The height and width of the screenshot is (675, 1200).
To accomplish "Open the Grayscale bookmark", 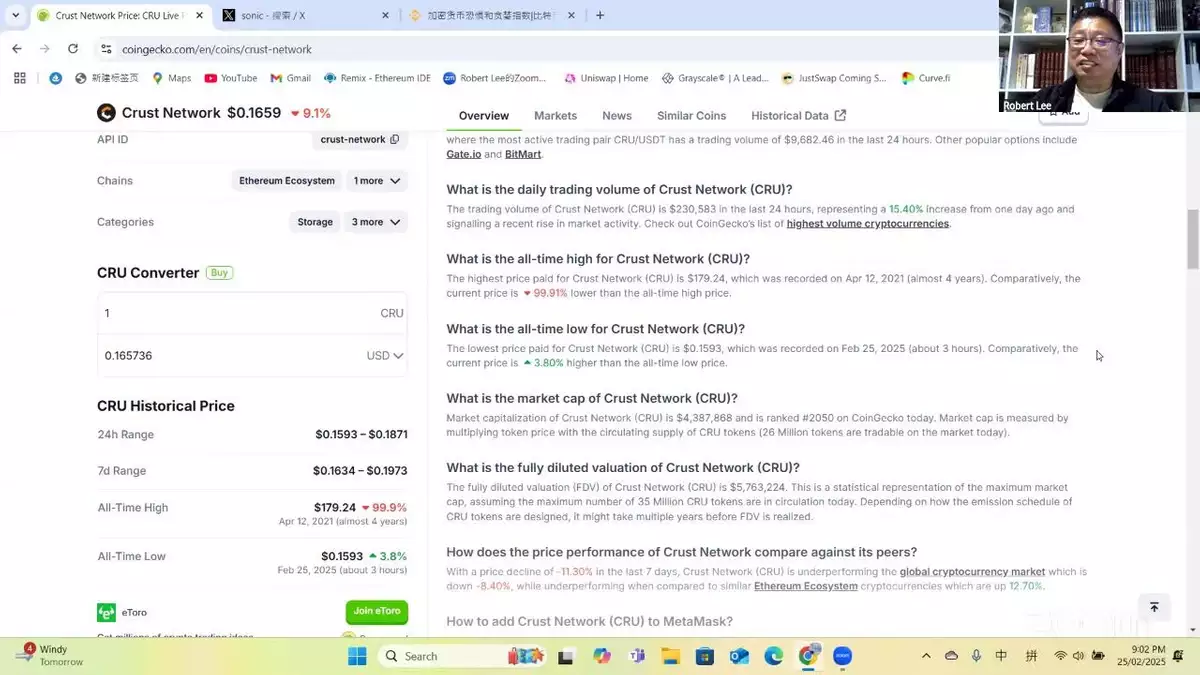I will click(715, 78).
